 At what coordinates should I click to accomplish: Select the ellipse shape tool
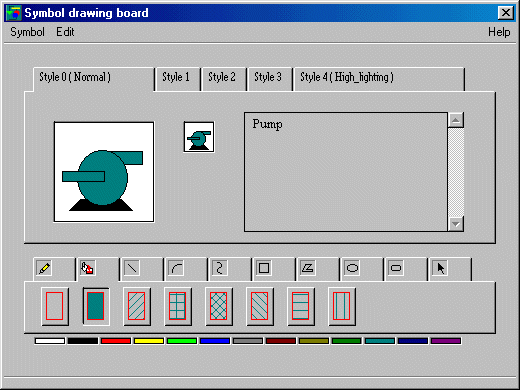pos(352,268)
